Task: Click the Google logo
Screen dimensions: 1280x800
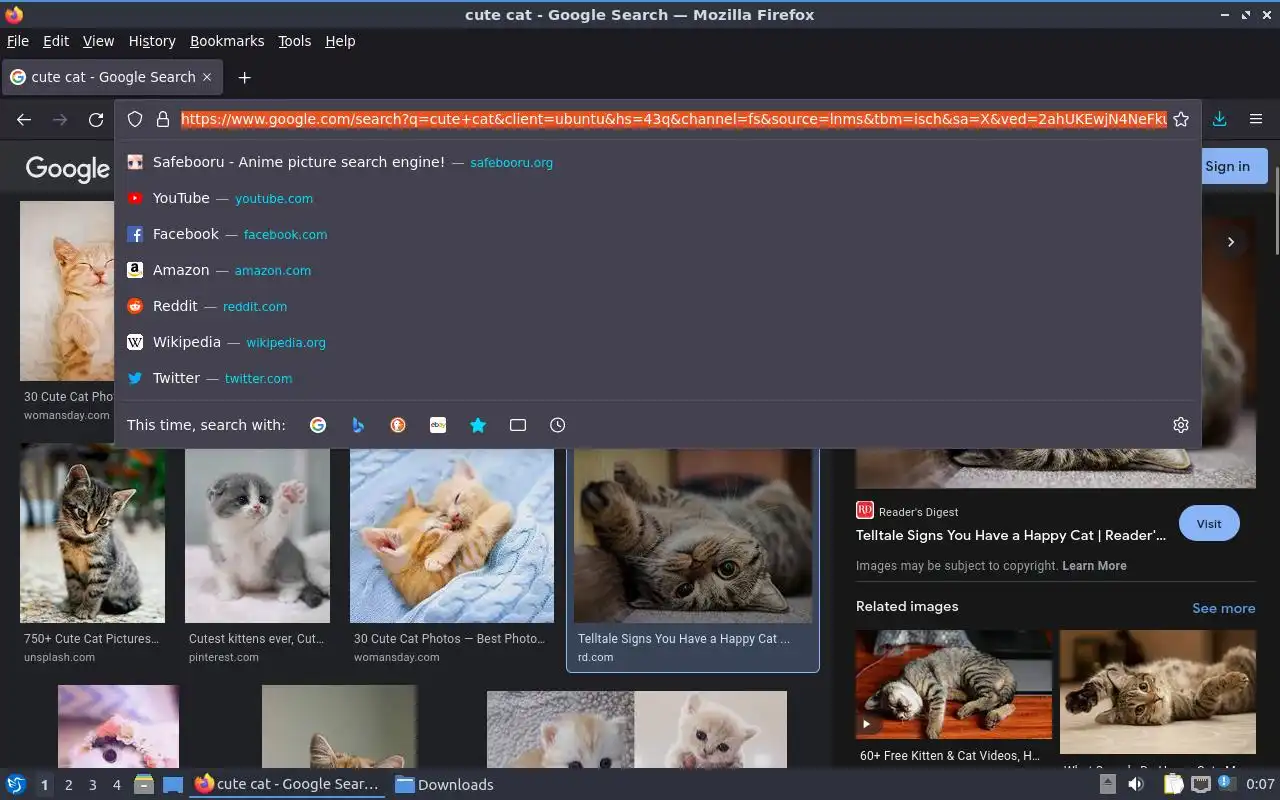Action: pos(67,169)
